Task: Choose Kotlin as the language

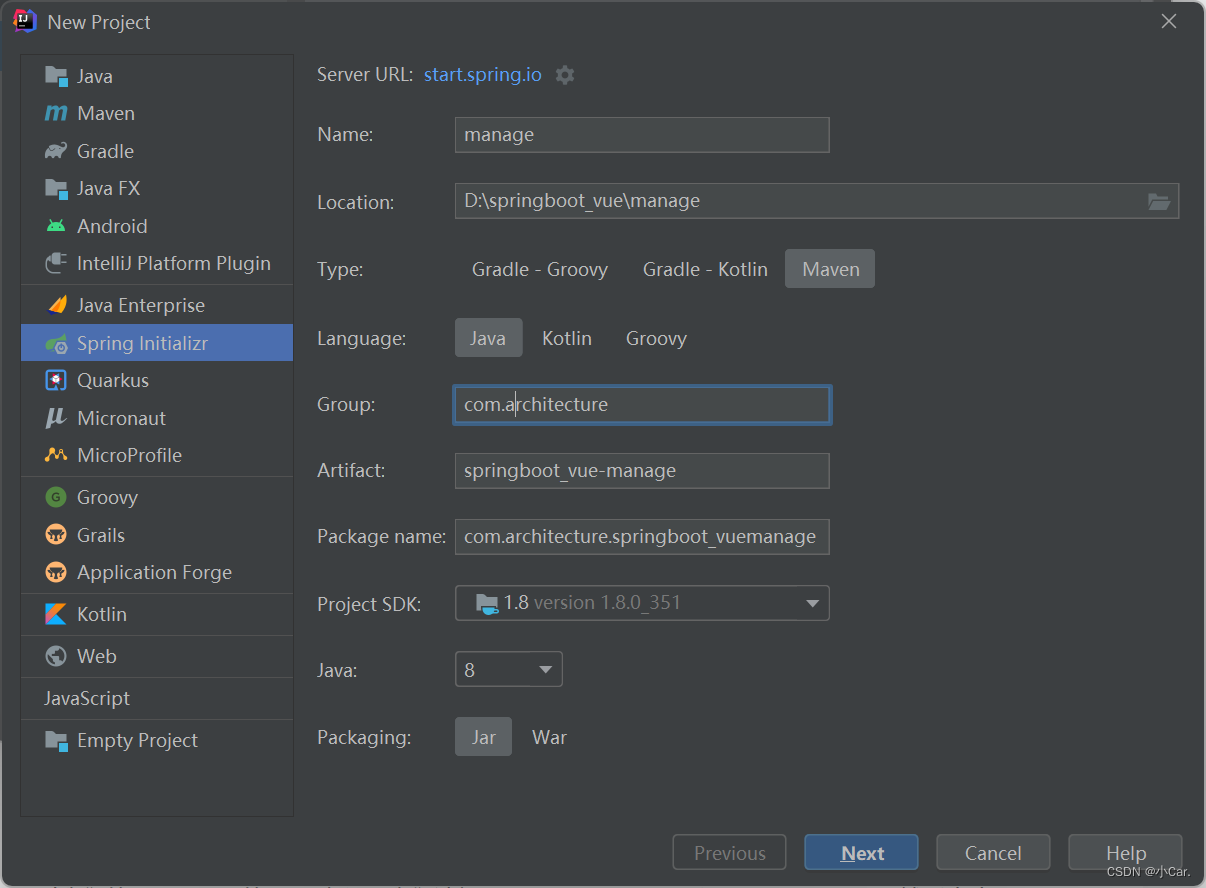Action: pos(567,338)
